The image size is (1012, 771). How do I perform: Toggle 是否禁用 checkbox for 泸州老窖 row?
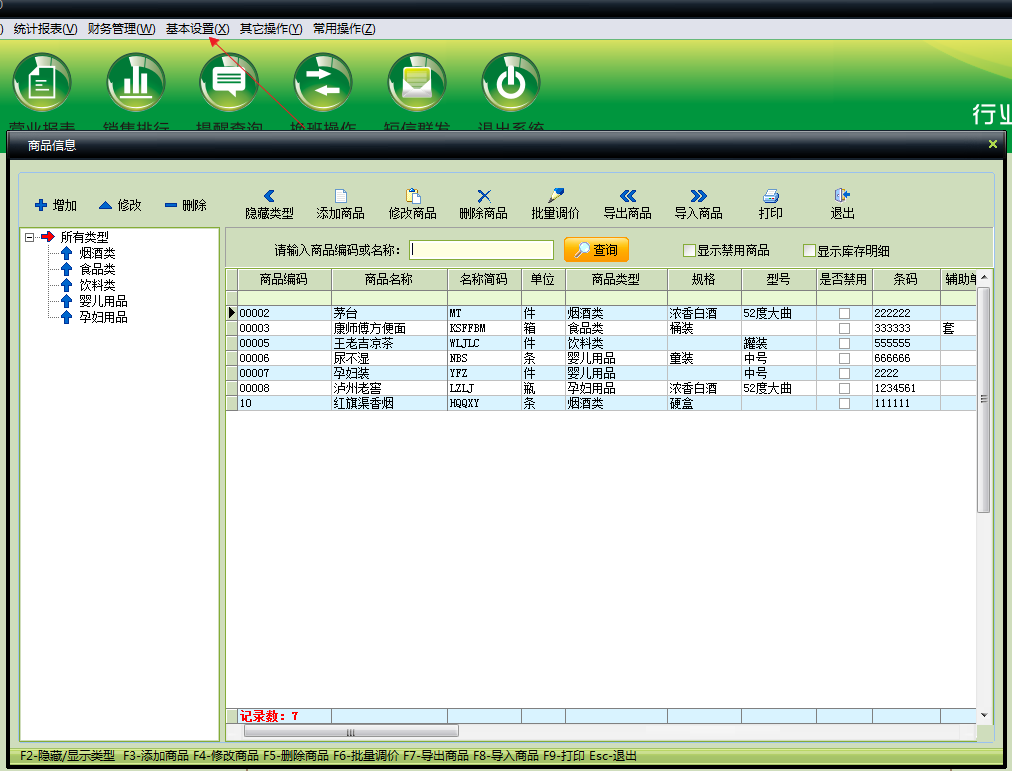point(844,388)
